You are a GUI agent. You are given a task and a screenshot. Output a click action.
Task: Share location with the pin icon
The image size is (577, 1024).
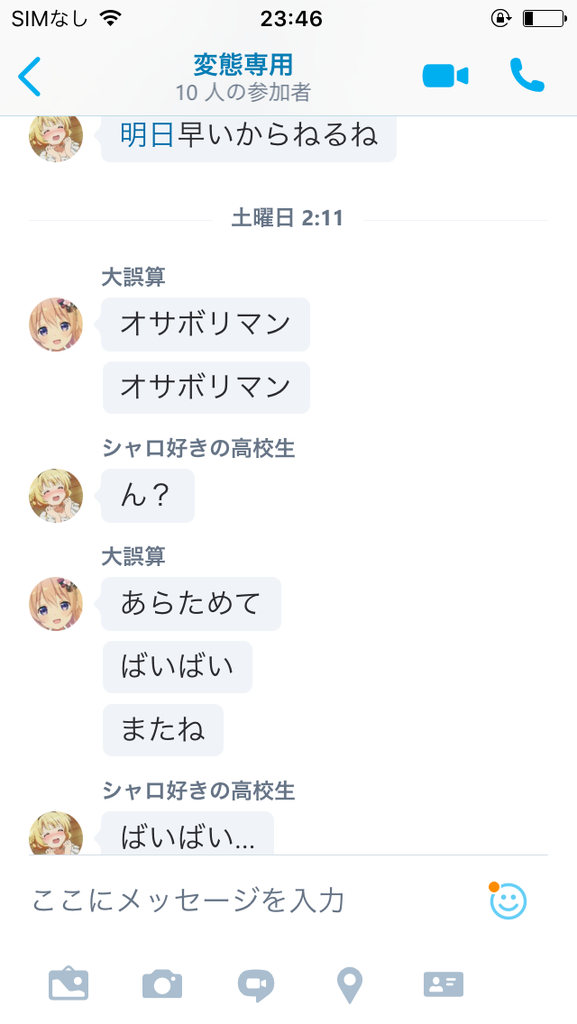[x=349, y=986]
